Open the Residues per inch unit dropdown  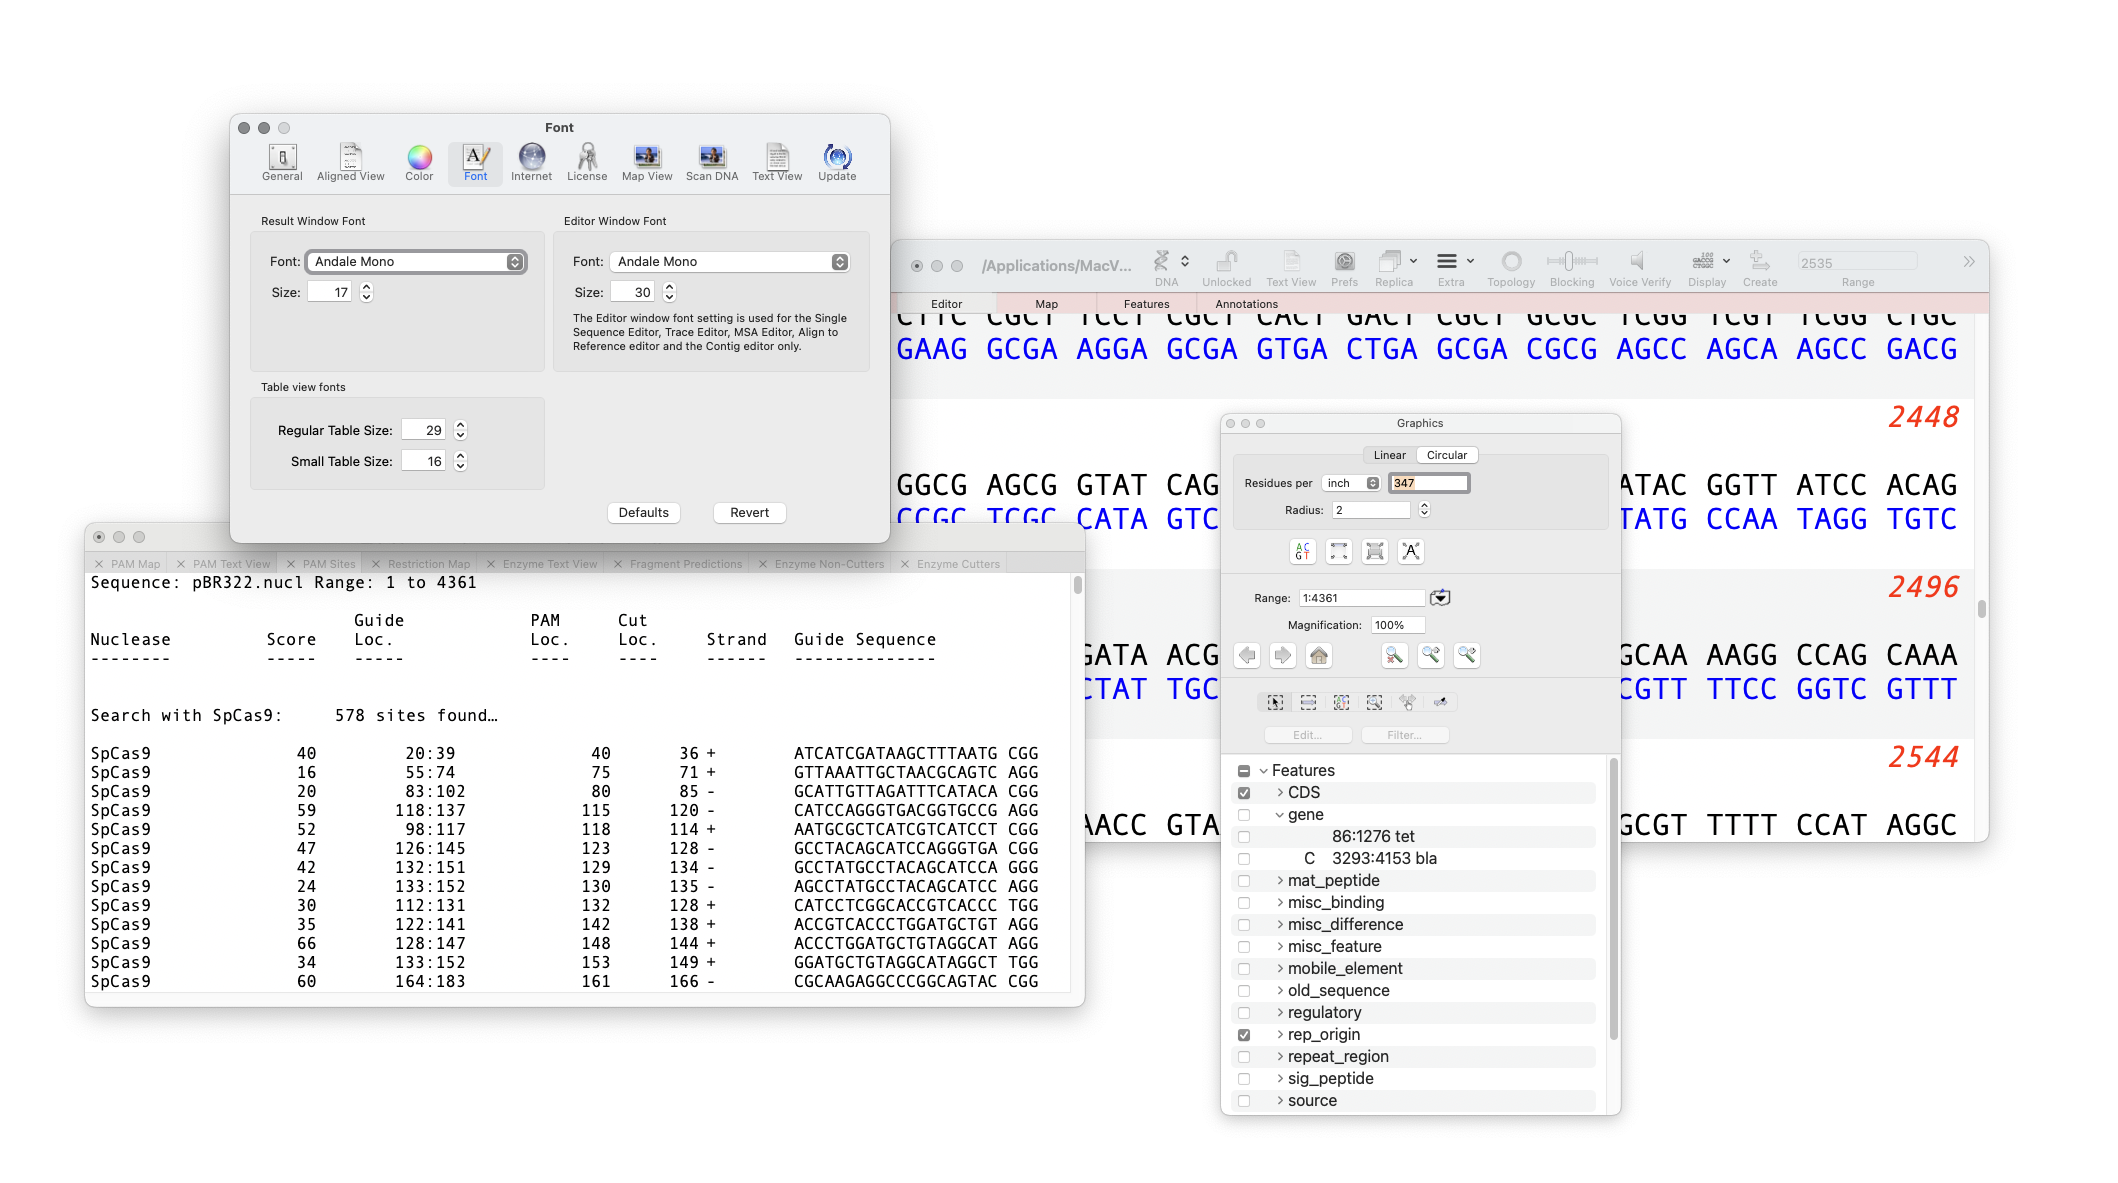pos(1352,483)
